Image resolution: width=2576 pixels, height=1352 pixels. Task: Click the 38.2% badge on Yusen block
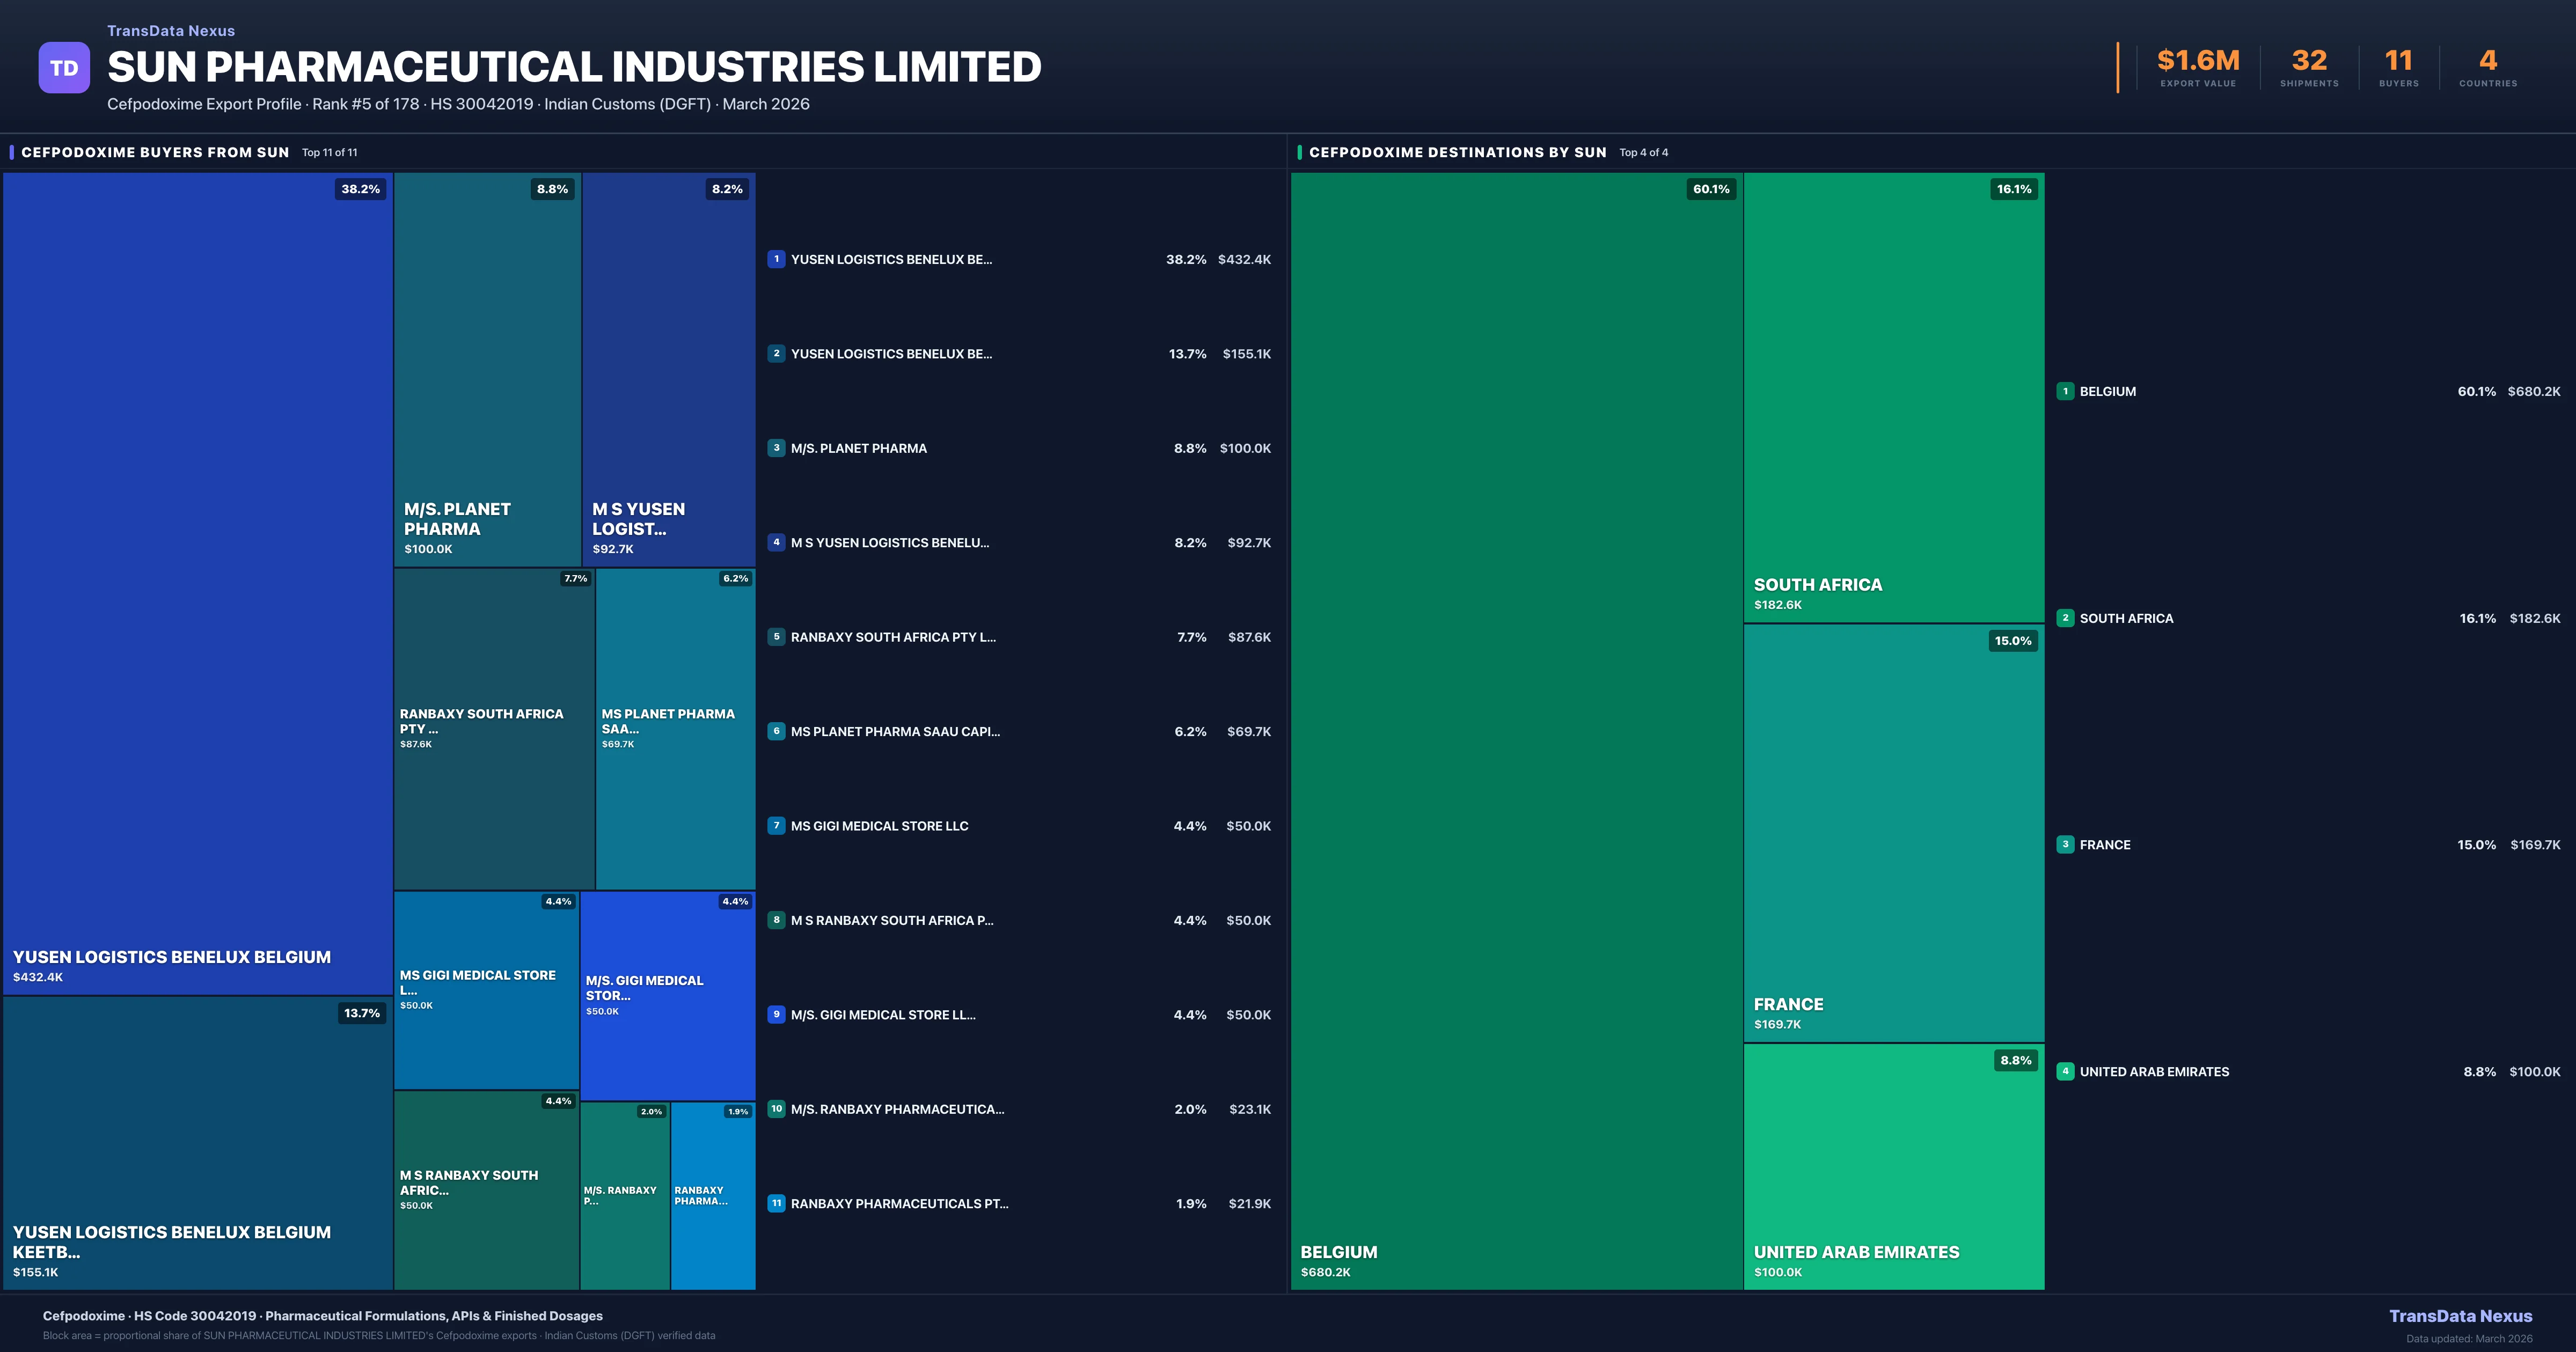(360, 189)
